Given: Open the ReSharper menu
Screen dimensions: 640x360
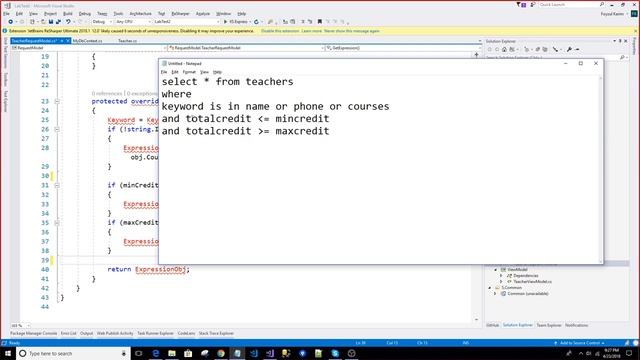Looking at the screenshot, I should 180,13.
